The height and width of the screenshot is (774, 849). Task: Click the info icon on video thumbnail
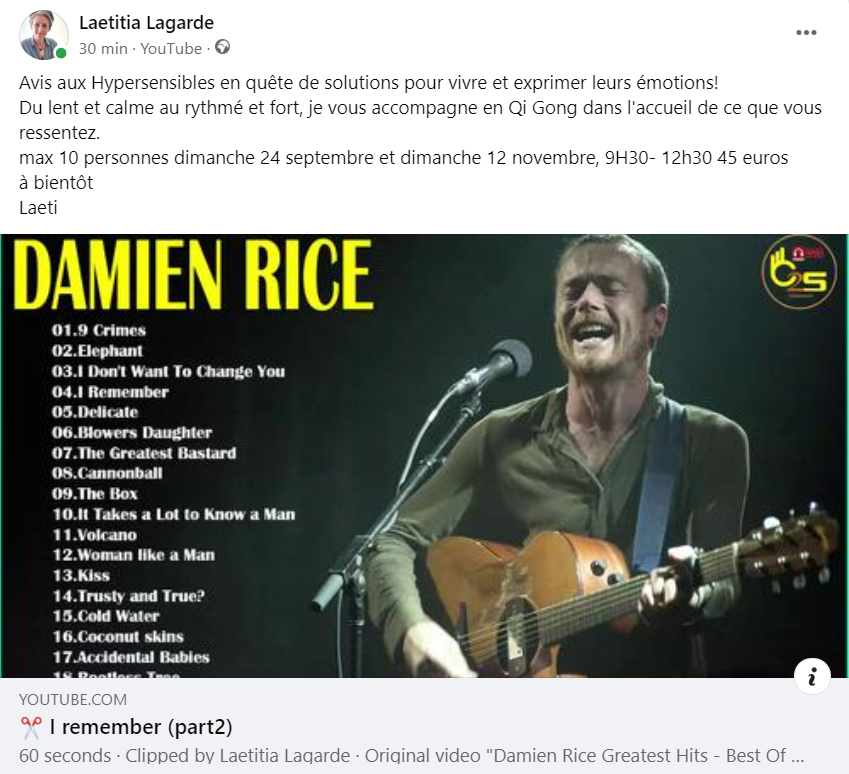(812, 675)
